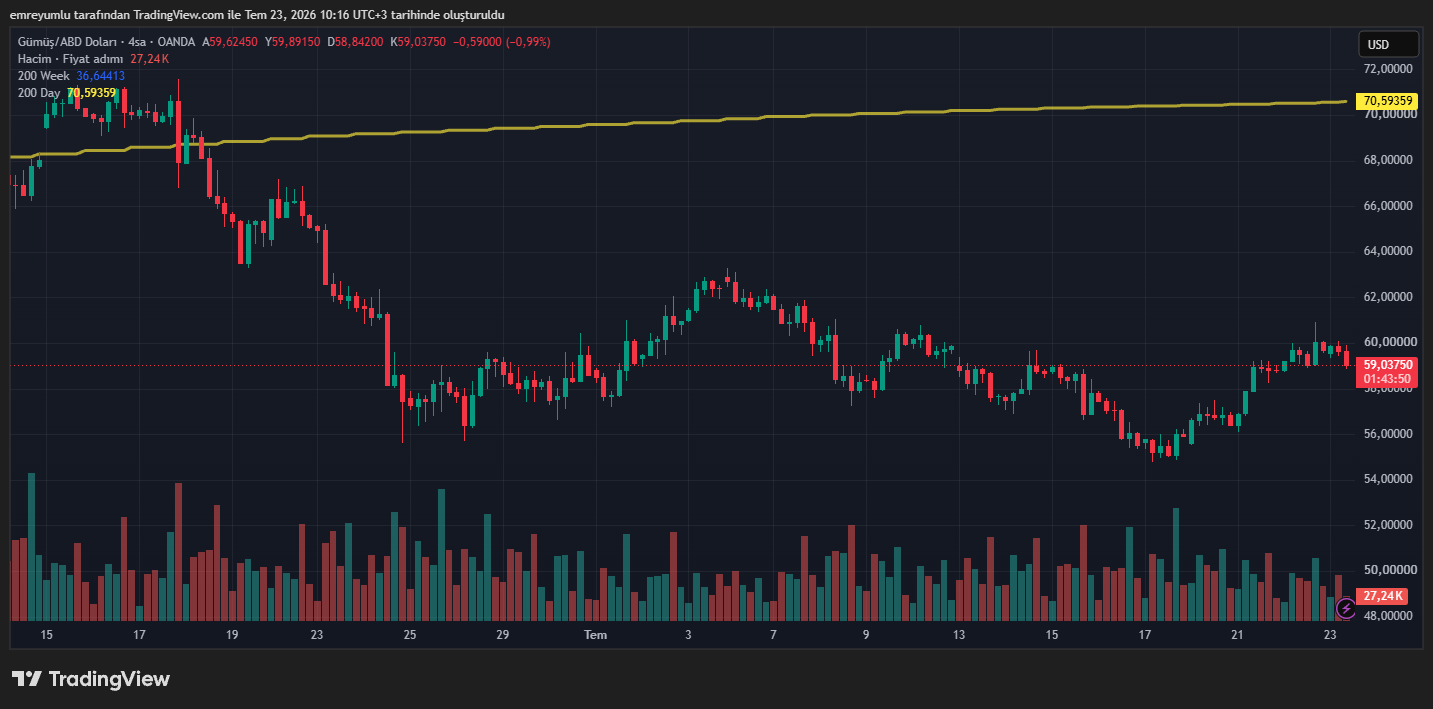1433x709 pixels.
Task: Click the 72,00000 price scale label
Action: point(1387,69)
